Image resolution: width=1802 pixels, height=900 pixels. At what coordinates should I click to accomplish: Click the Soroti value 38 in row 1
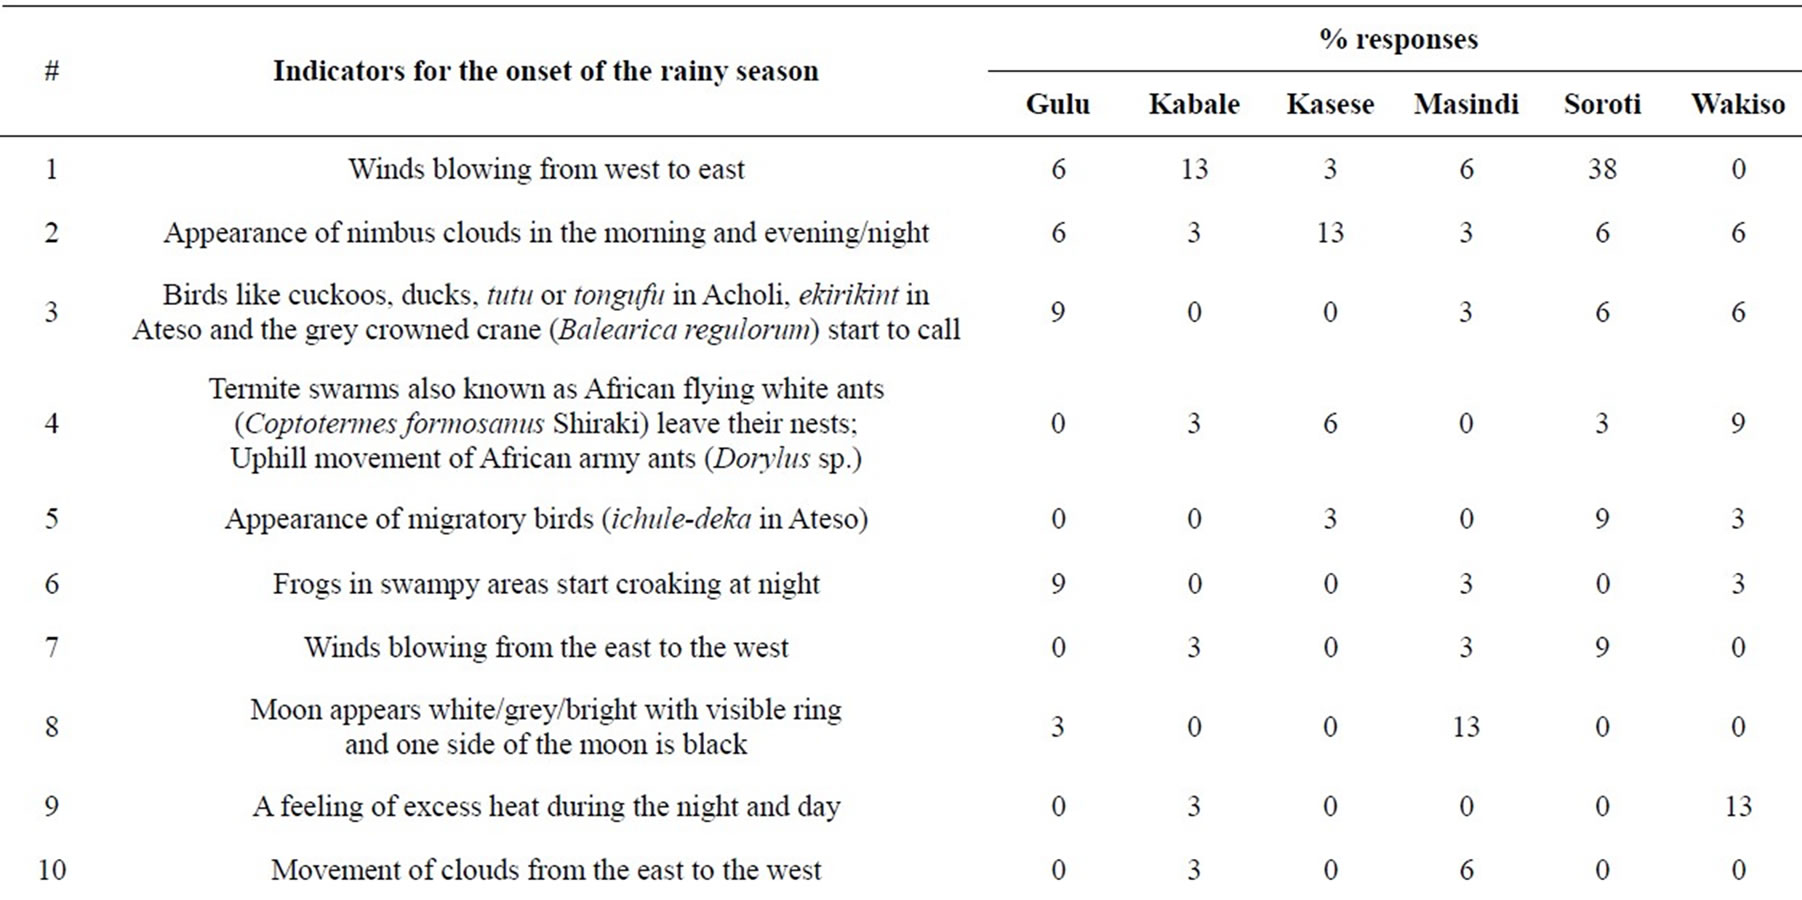coord(1602,169)
